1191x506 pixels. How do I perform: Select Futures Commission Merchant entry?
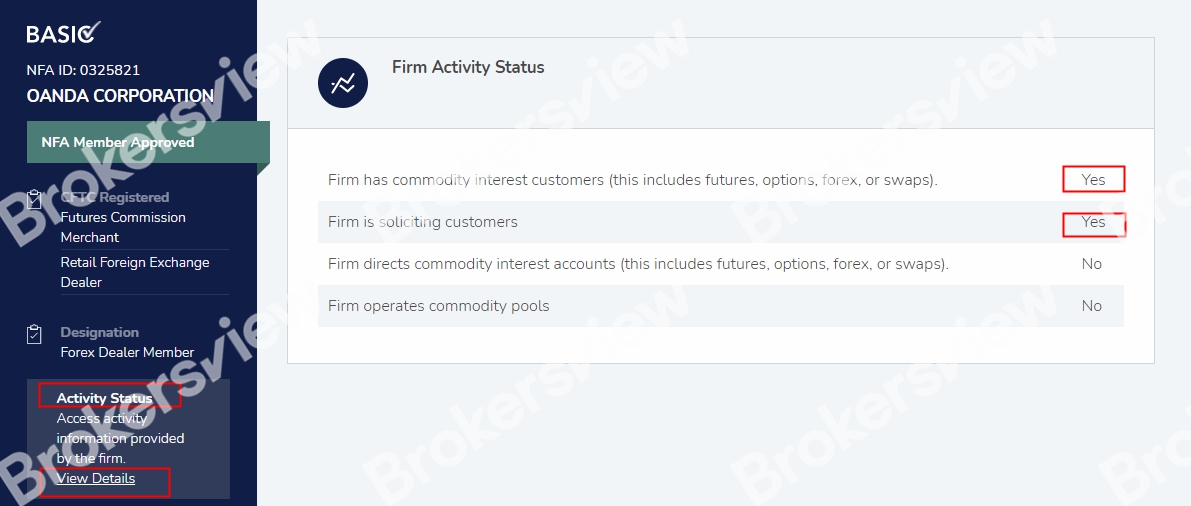click(x=123, y=227)
